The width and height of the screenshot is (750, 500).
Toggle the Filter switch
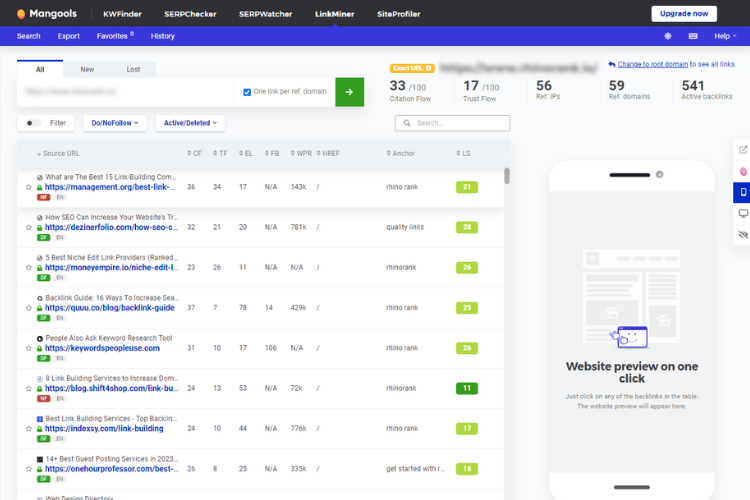(32, 123)
